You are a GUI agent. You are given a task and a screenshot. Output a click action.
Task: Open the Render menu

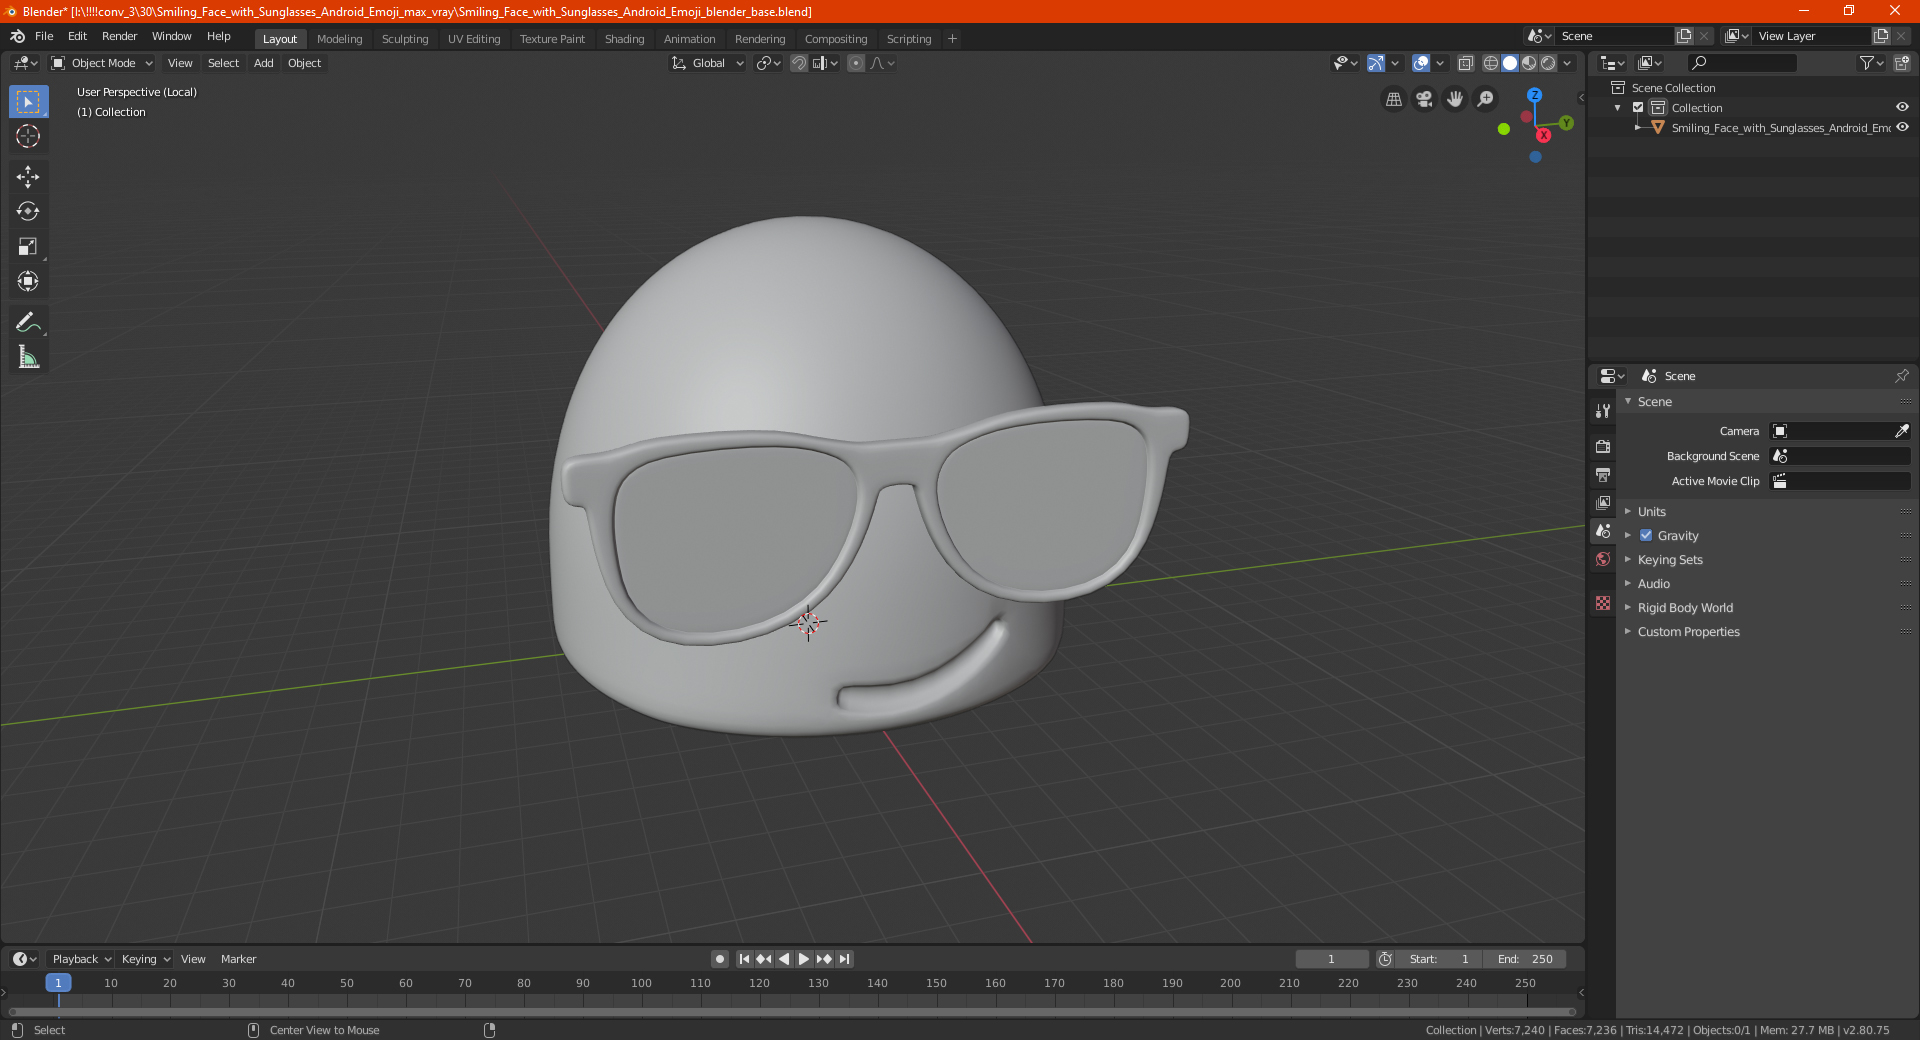point(119,36)
